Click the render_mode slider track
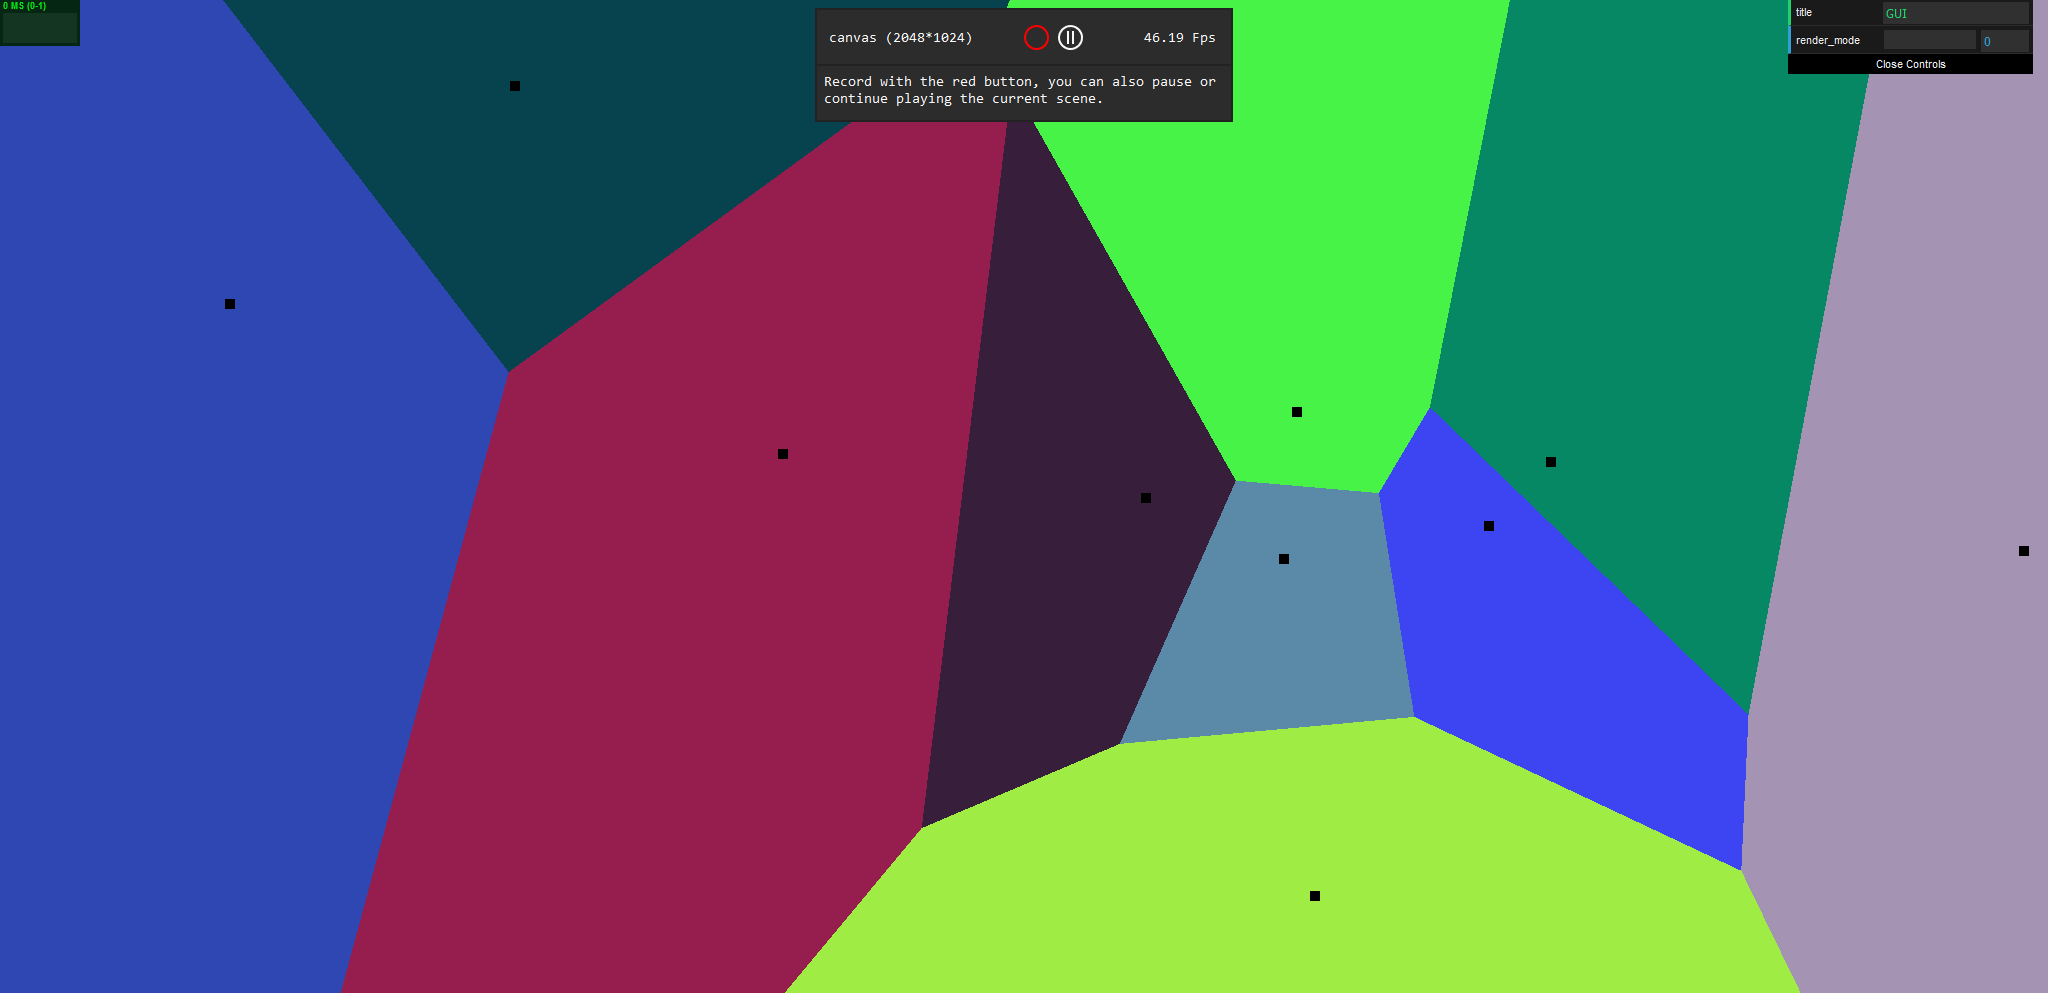This screenshot has height=993, width=2048. pyautogui.click(x=1929, y=40)
